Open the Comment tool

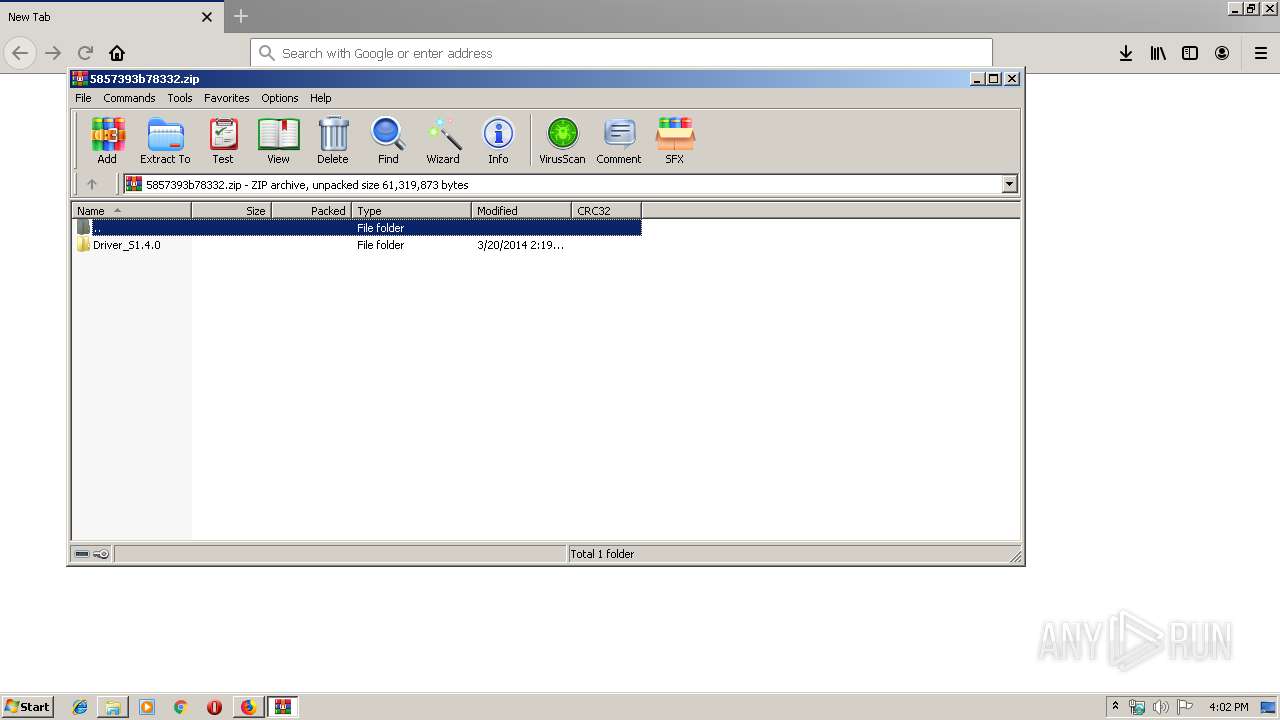619,140
